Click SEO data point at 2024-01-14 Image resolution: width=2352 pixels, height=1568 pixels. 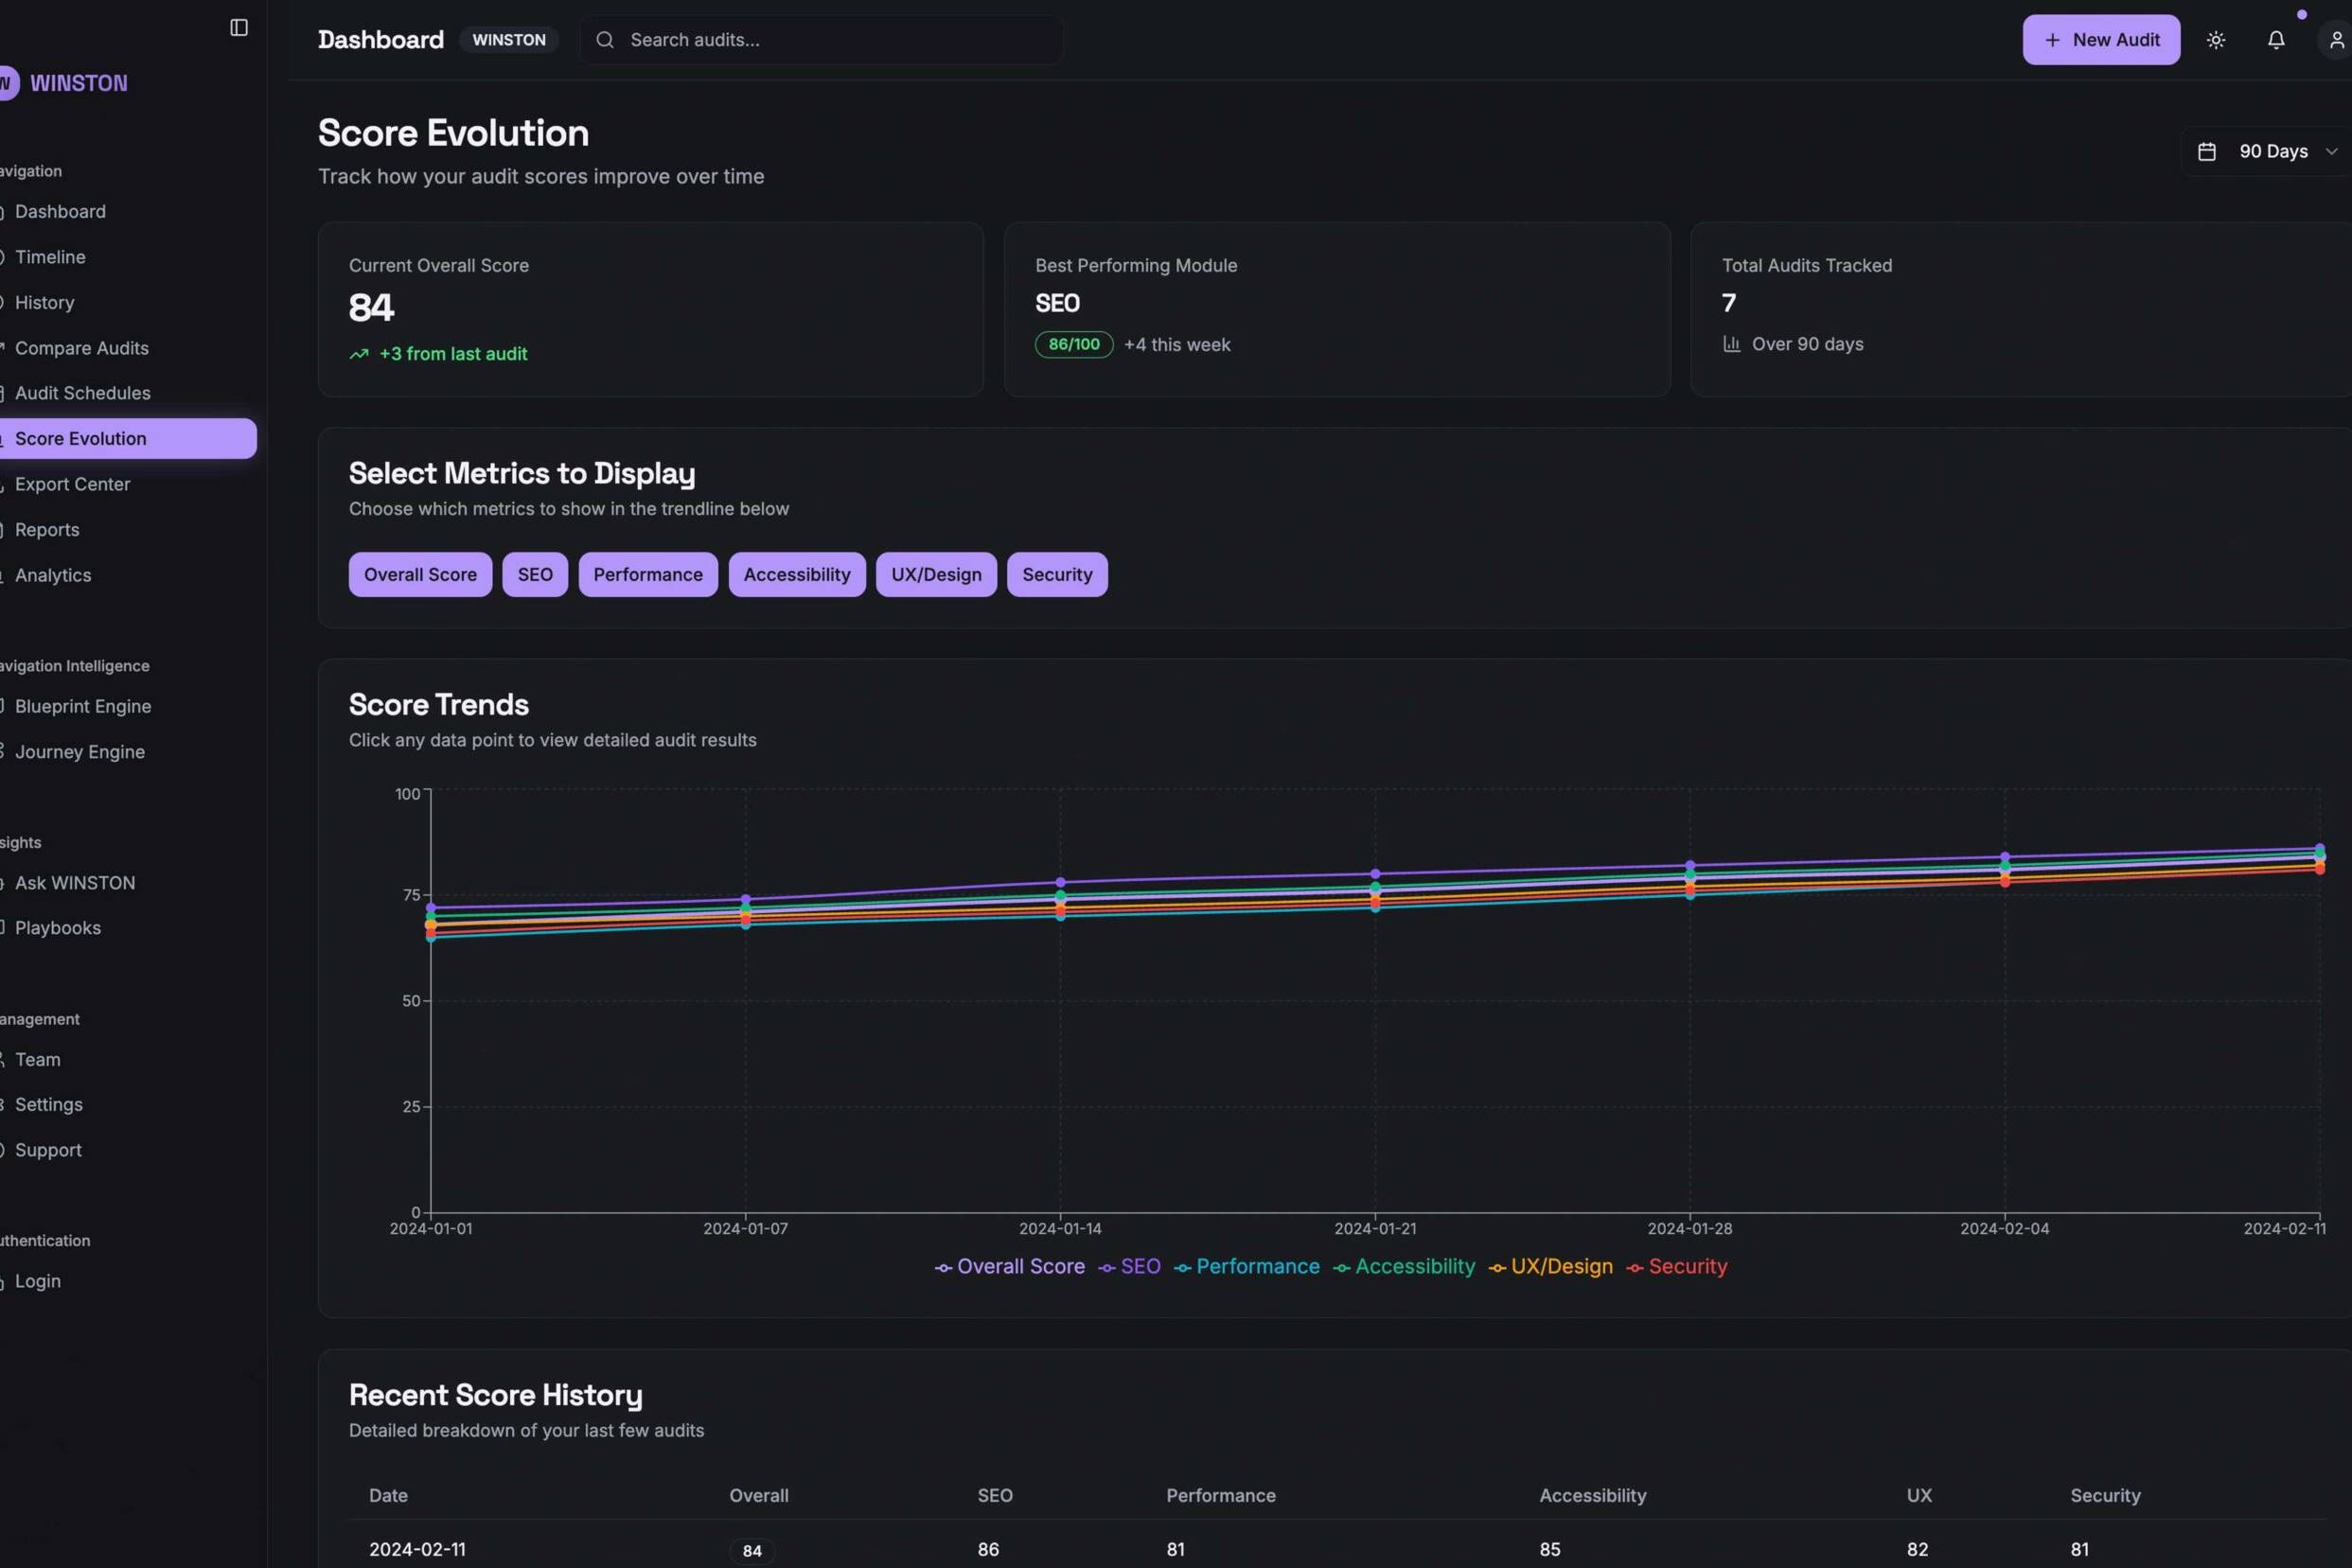coord(1060,883)
